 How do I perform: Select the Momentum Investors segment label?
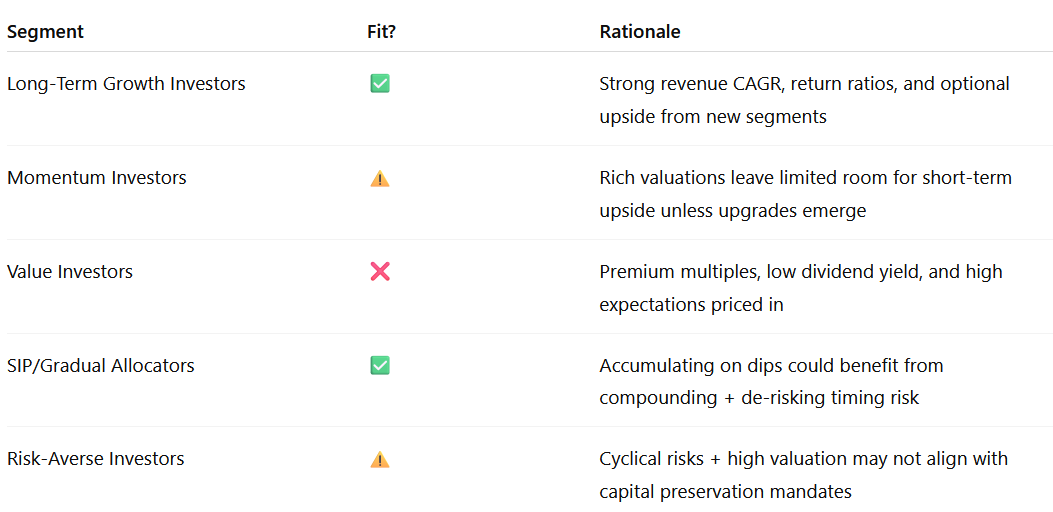(97, 178)
